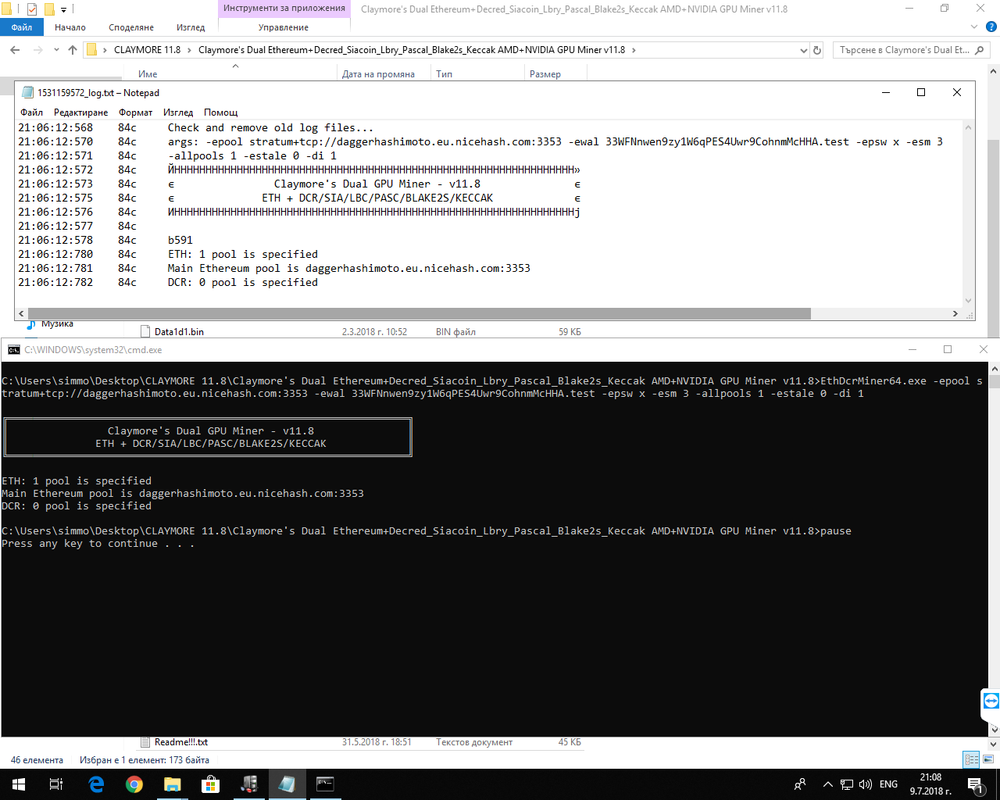The image size is (1000, 800).
Task: Select the Data1d1.bin file
Action: pos(179,332)
